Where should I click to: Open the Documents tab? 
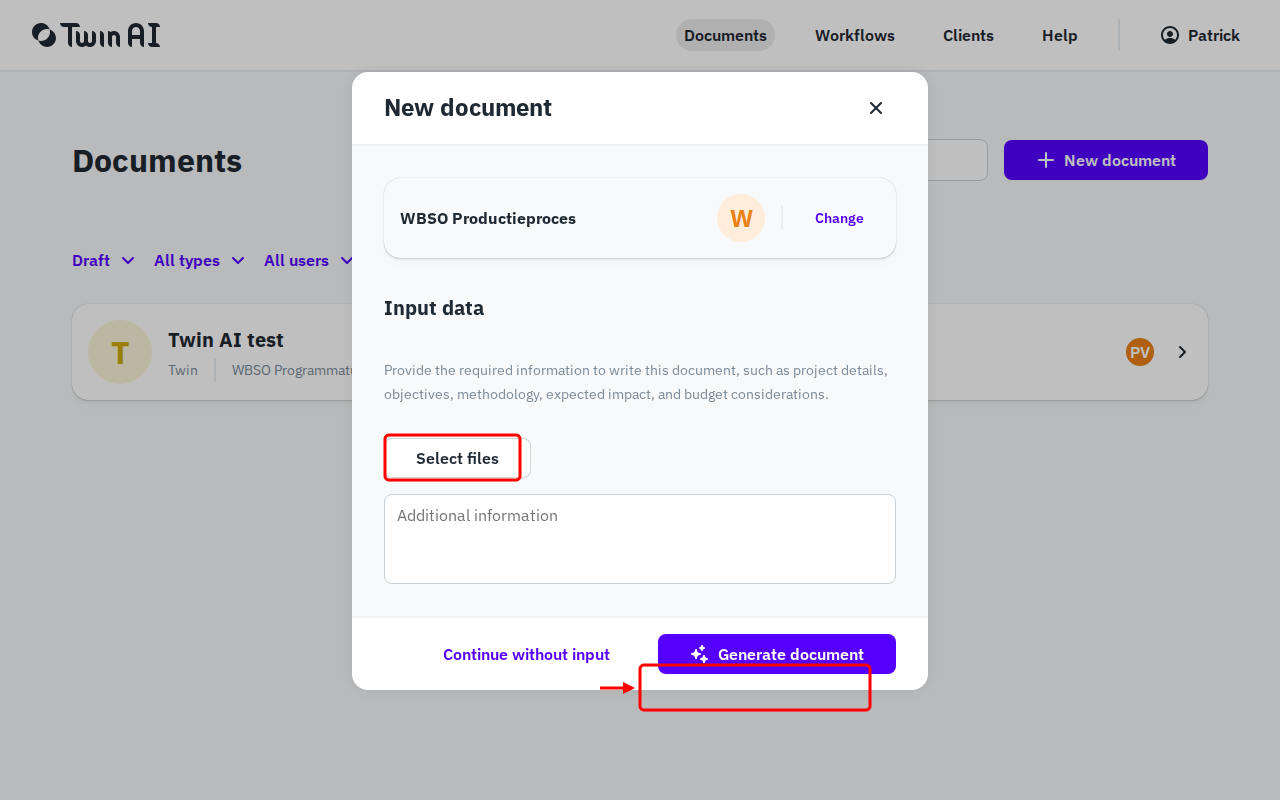725,35
